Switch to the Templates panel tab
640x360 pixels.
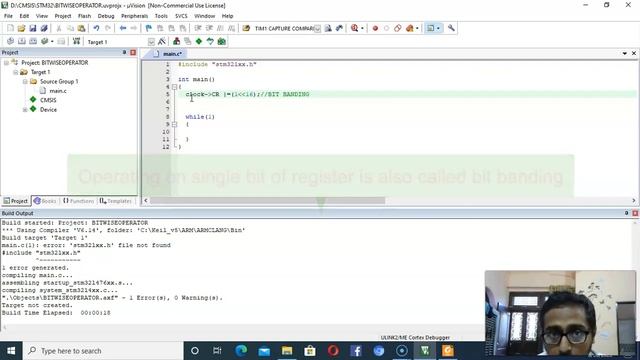pyautogui.click(x=116, y=201)
